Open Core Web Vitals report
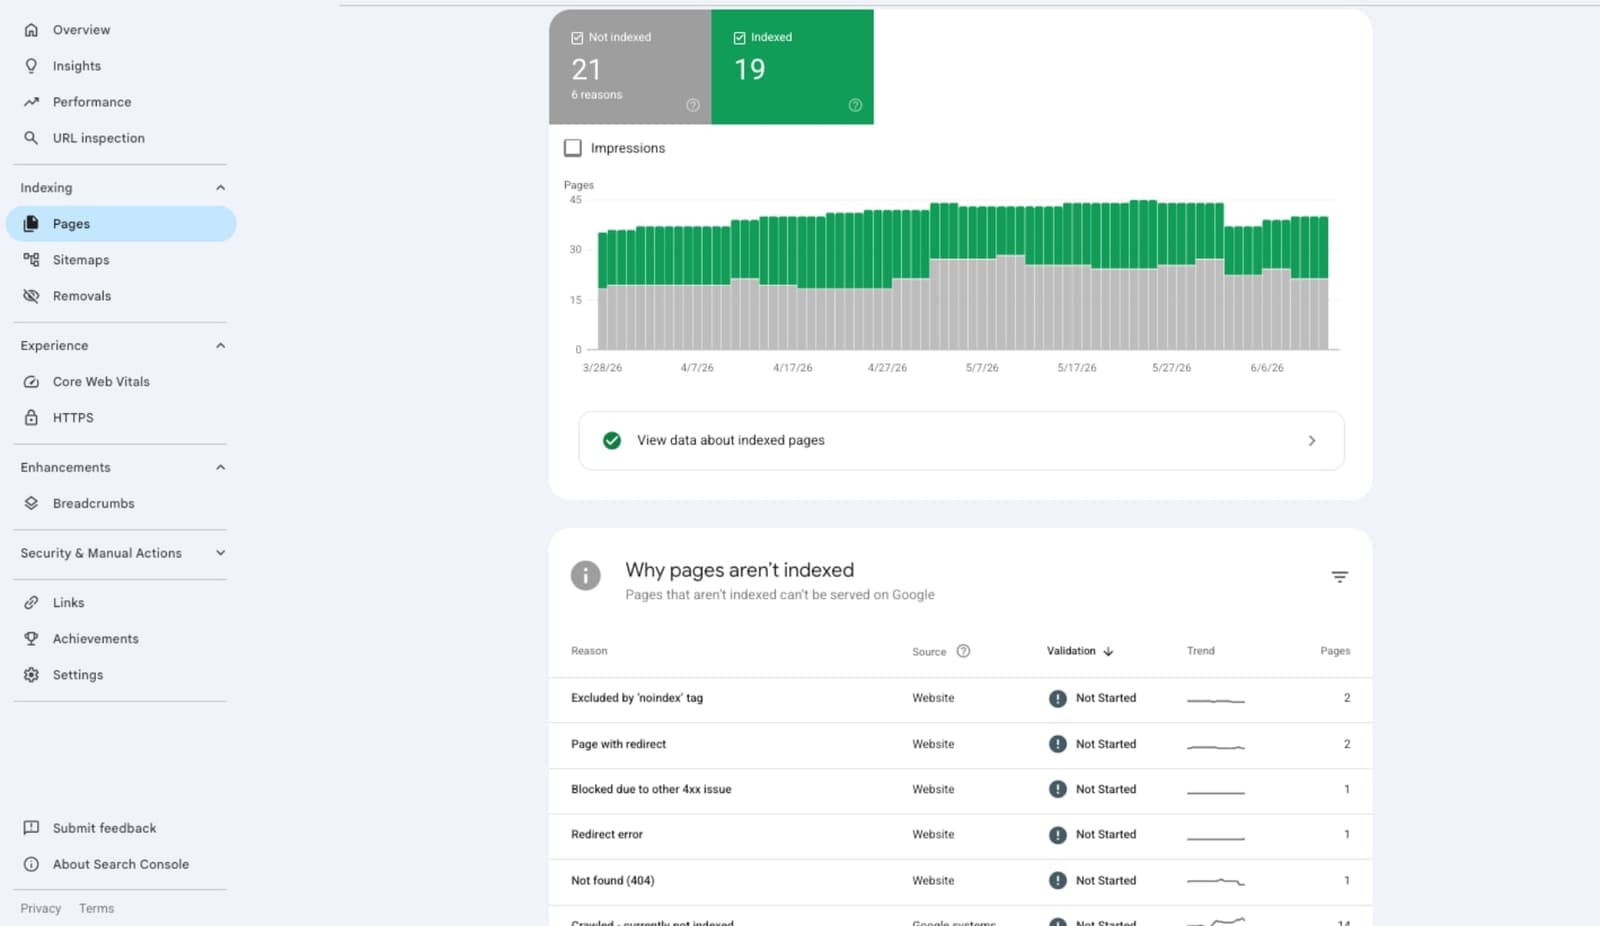The width and height of the screenshot is (1600, 926). 101,382
